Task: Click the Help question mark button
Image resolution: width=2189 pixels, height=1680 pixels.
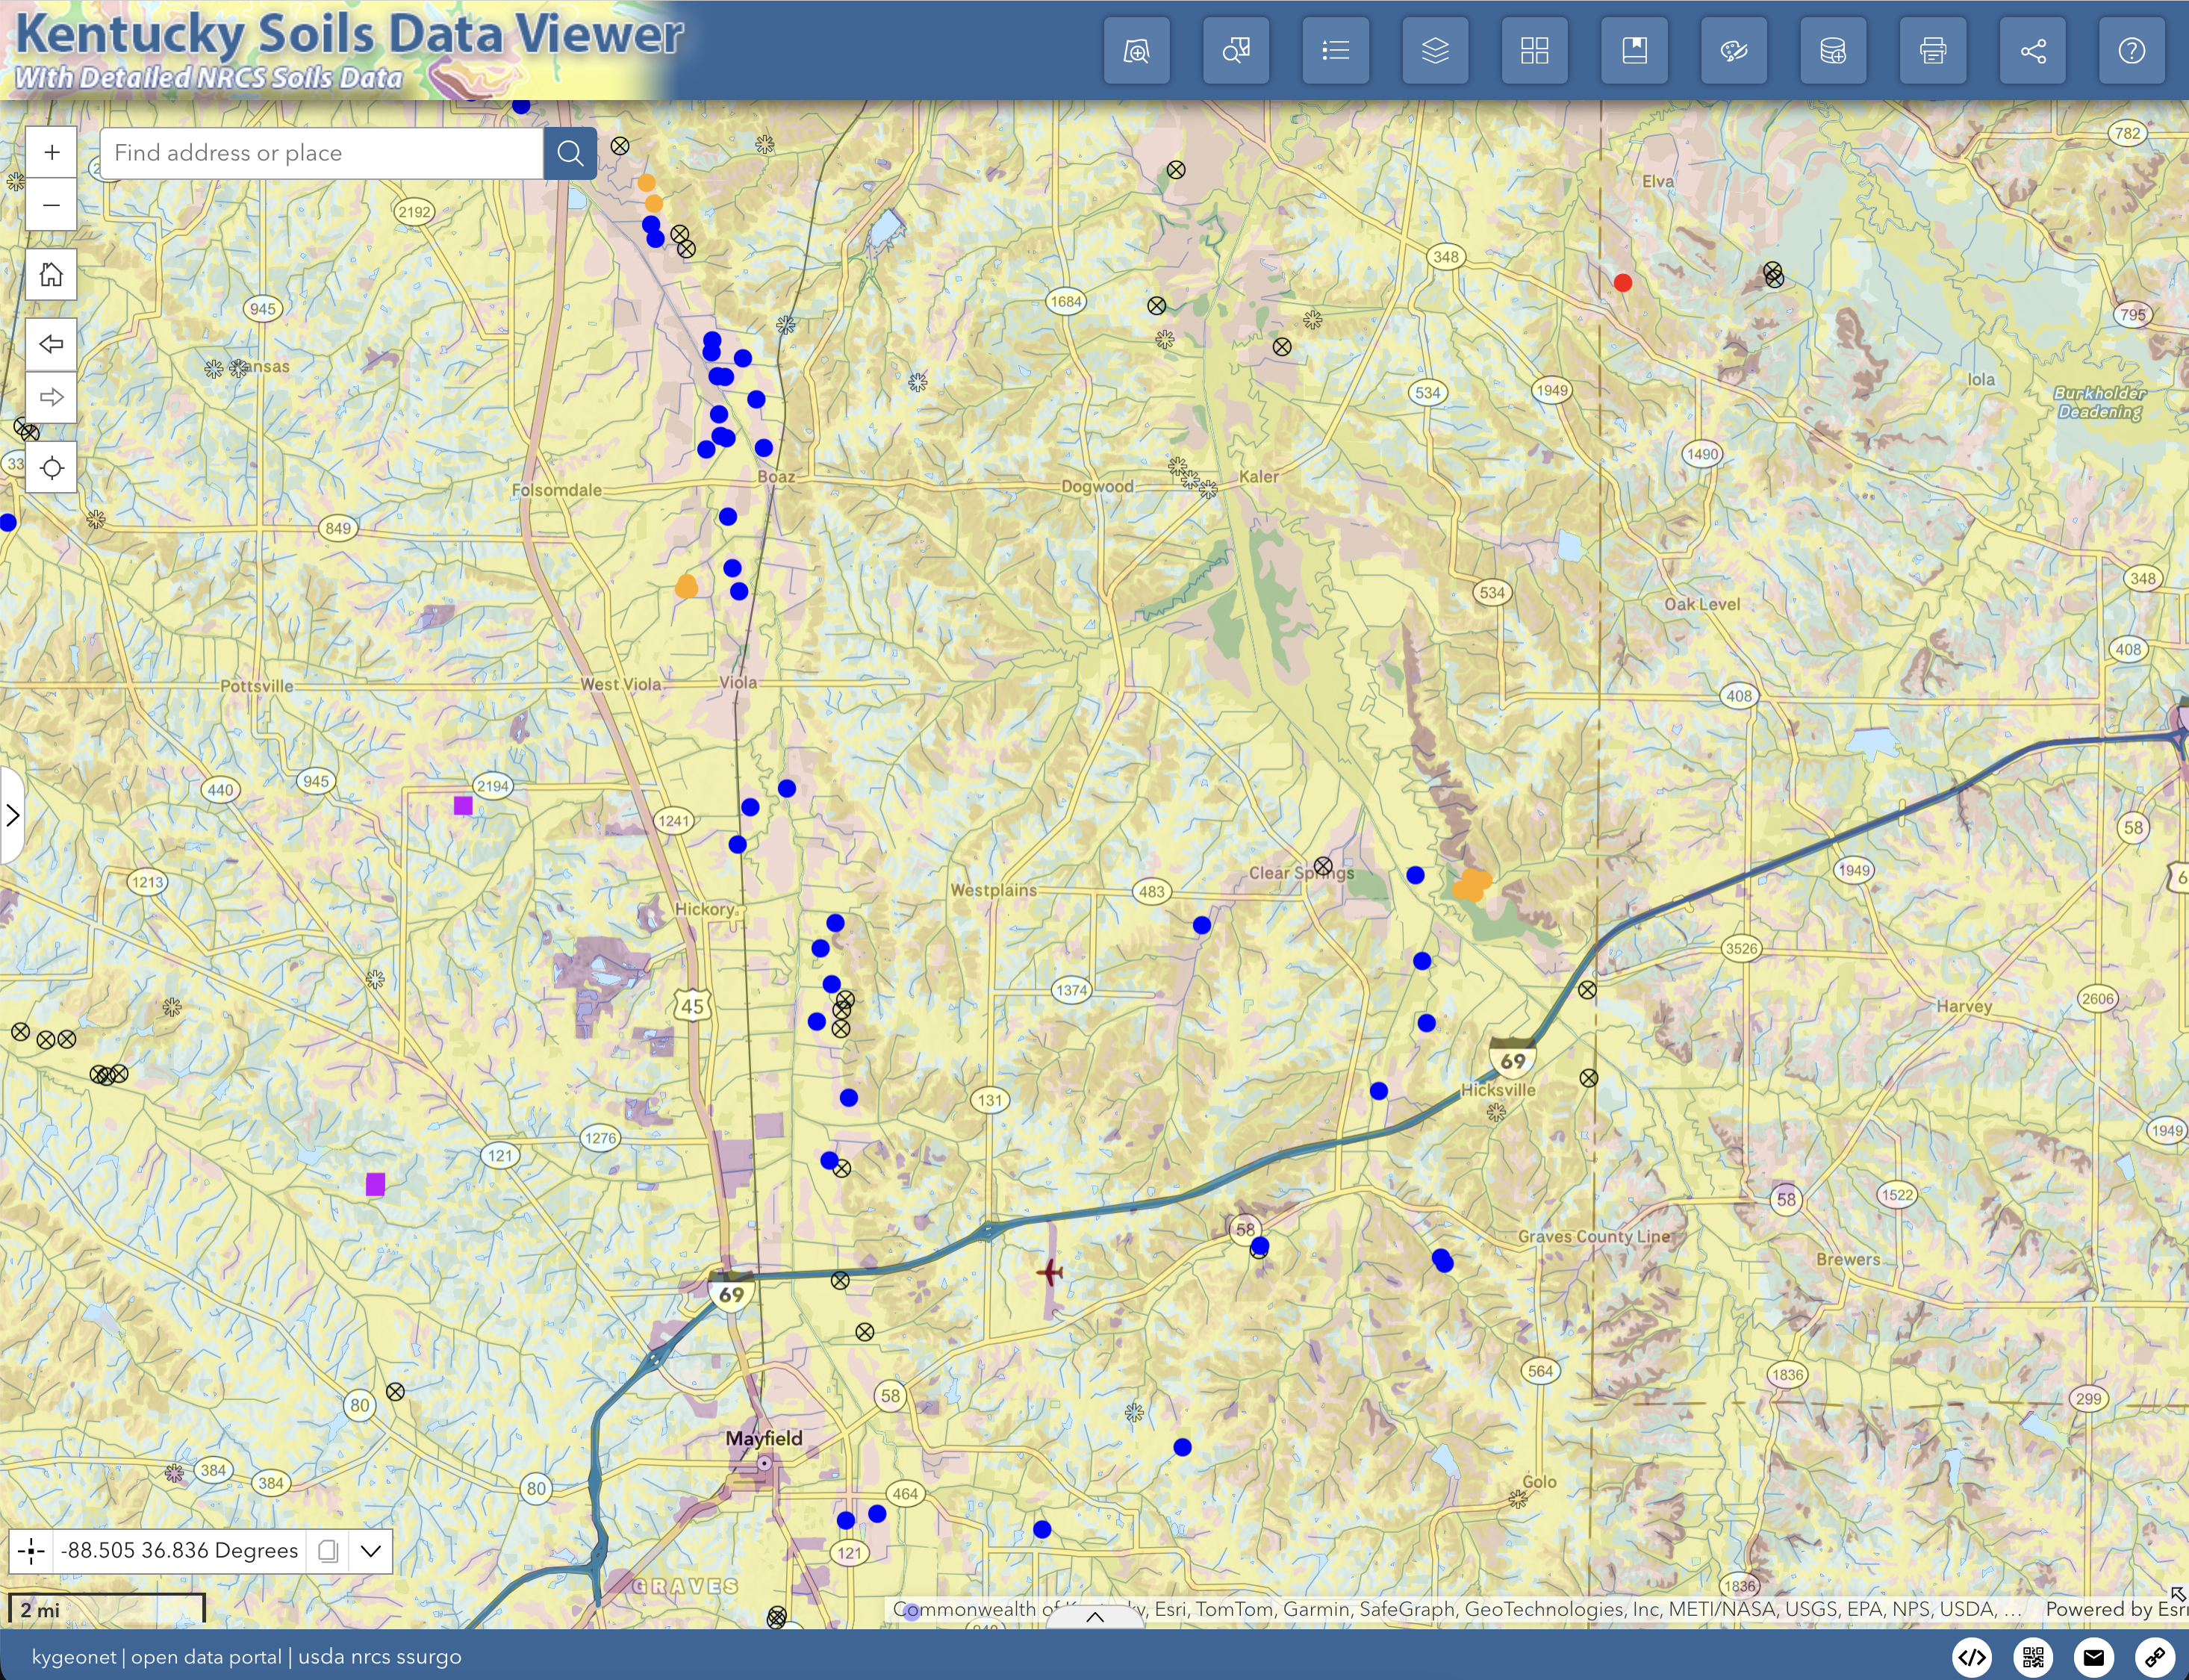Action: coord(2131,51)
